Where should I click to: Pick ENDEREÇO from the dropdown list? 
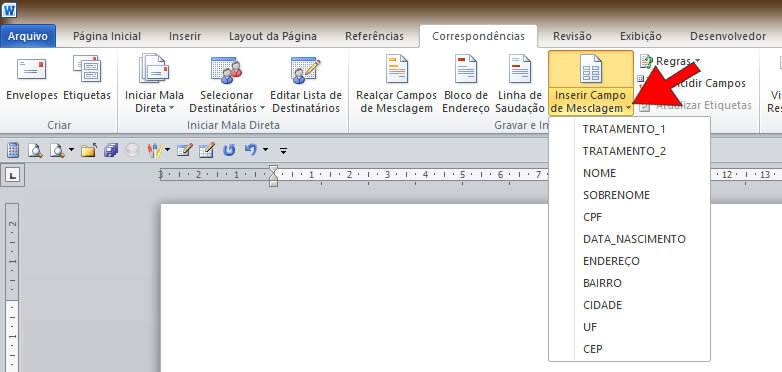click(629, 261)
